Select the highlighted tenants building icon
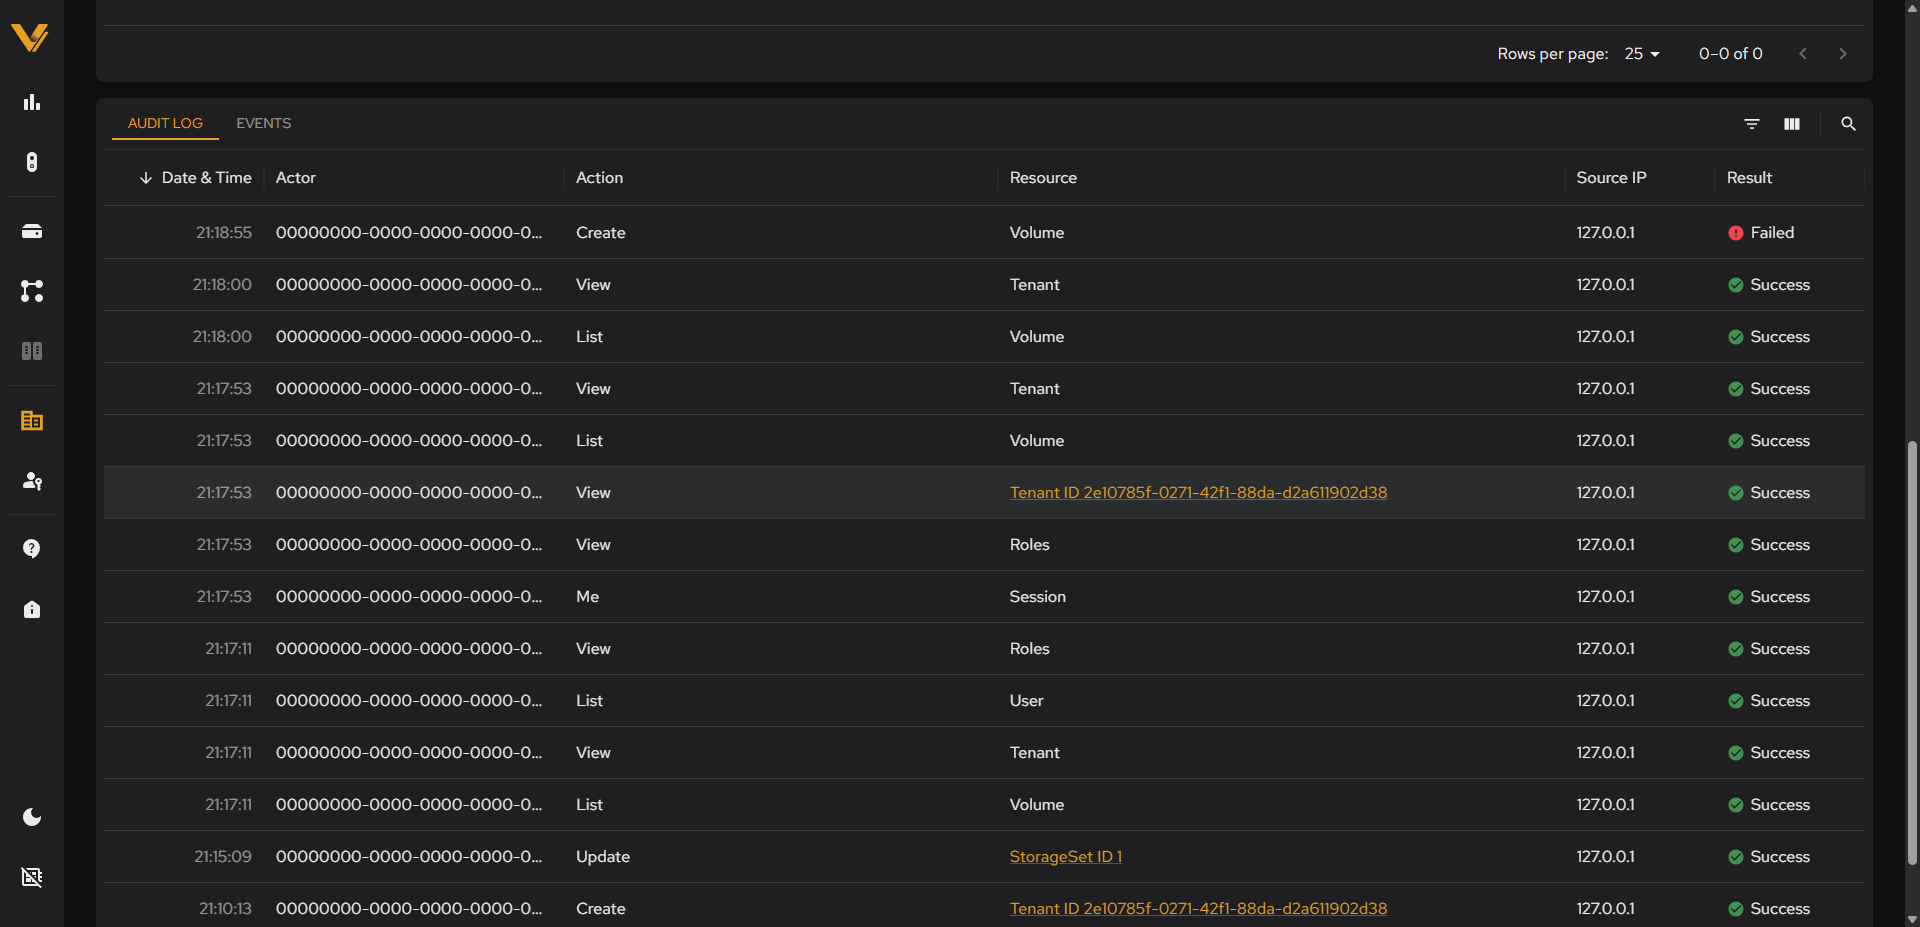 point(32,421)
